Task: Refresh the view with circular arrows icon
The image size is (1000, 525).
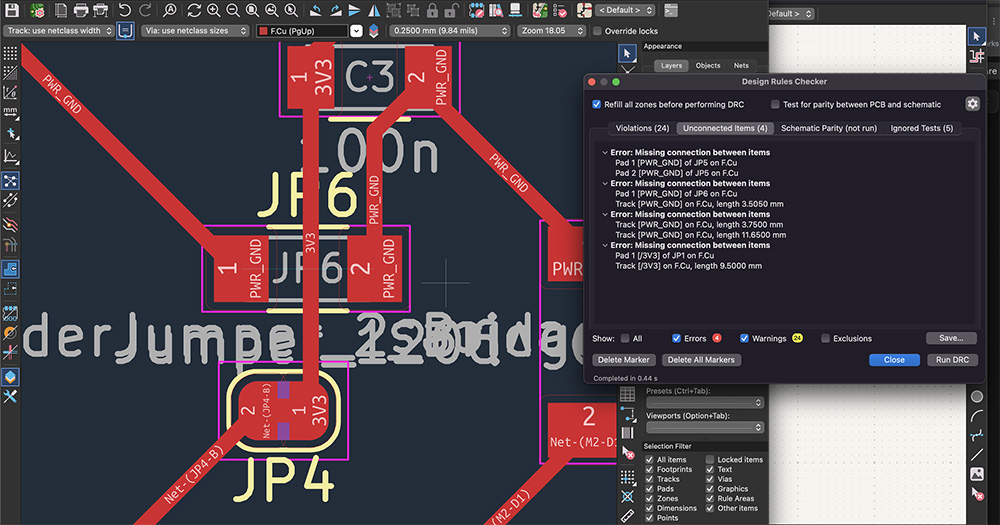Action: [194, 10]
